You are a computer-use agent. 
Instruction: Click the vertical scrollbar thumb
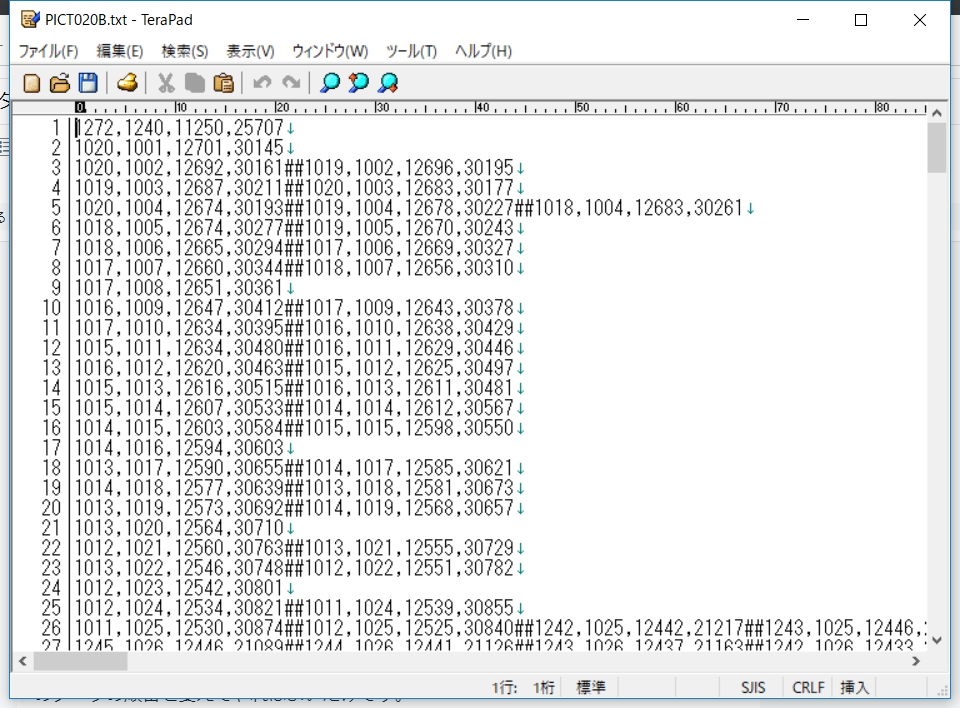coord(937,148)
